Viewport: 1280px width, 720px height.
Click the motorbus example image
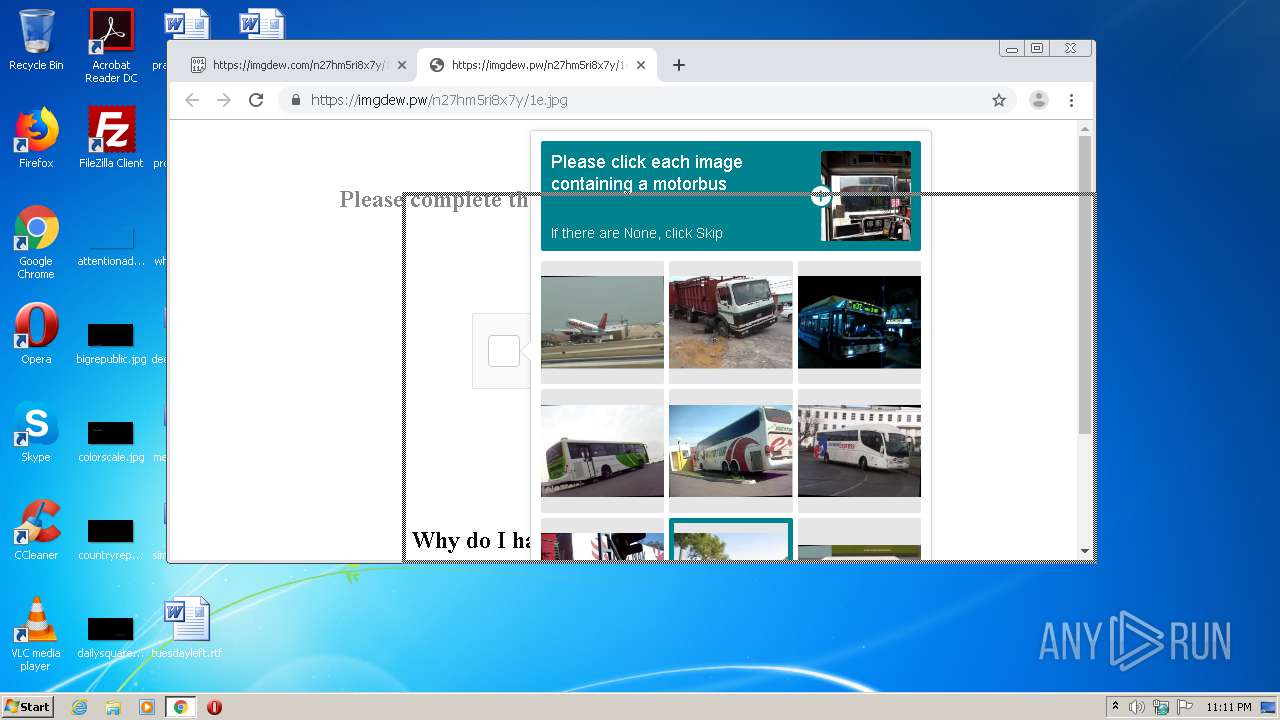866,196
